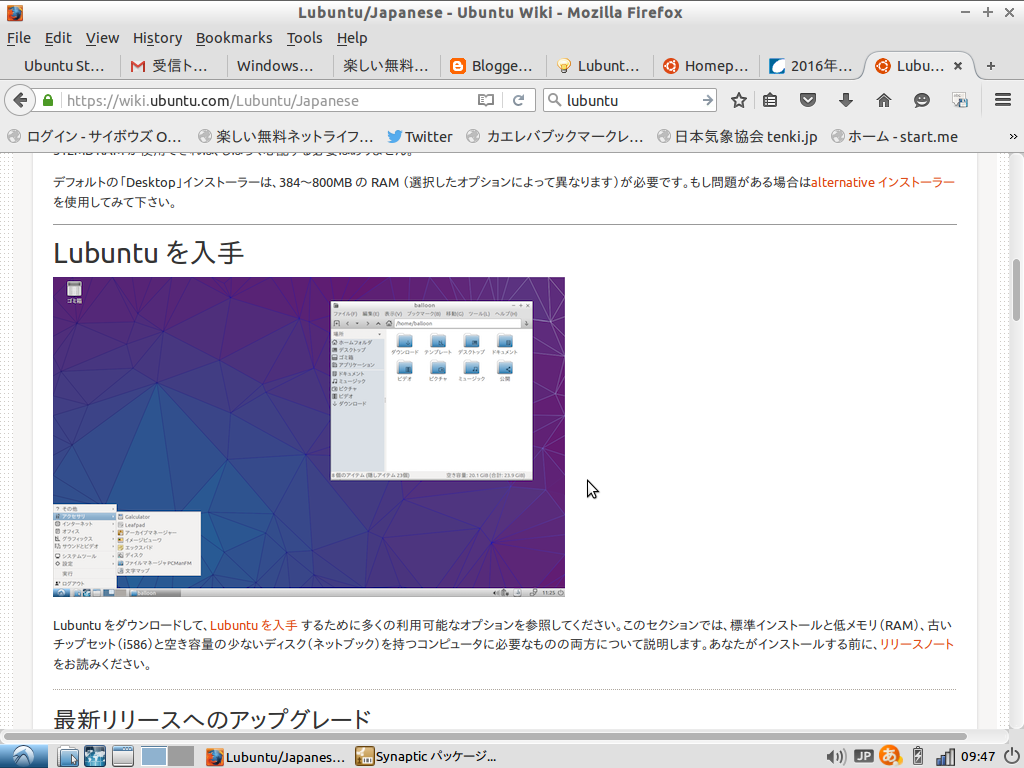Click the URL address field
The height and width of the screenshot is (768, 1024).
pyautogui.click(x=268, y=101)
